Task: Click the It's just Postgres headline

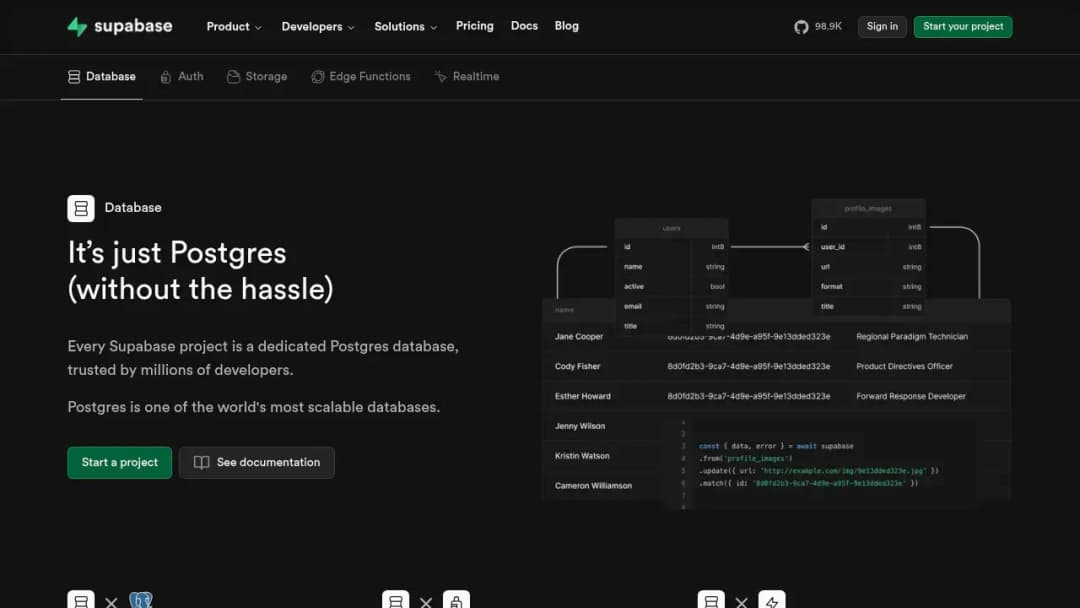Action: (200, 271)
